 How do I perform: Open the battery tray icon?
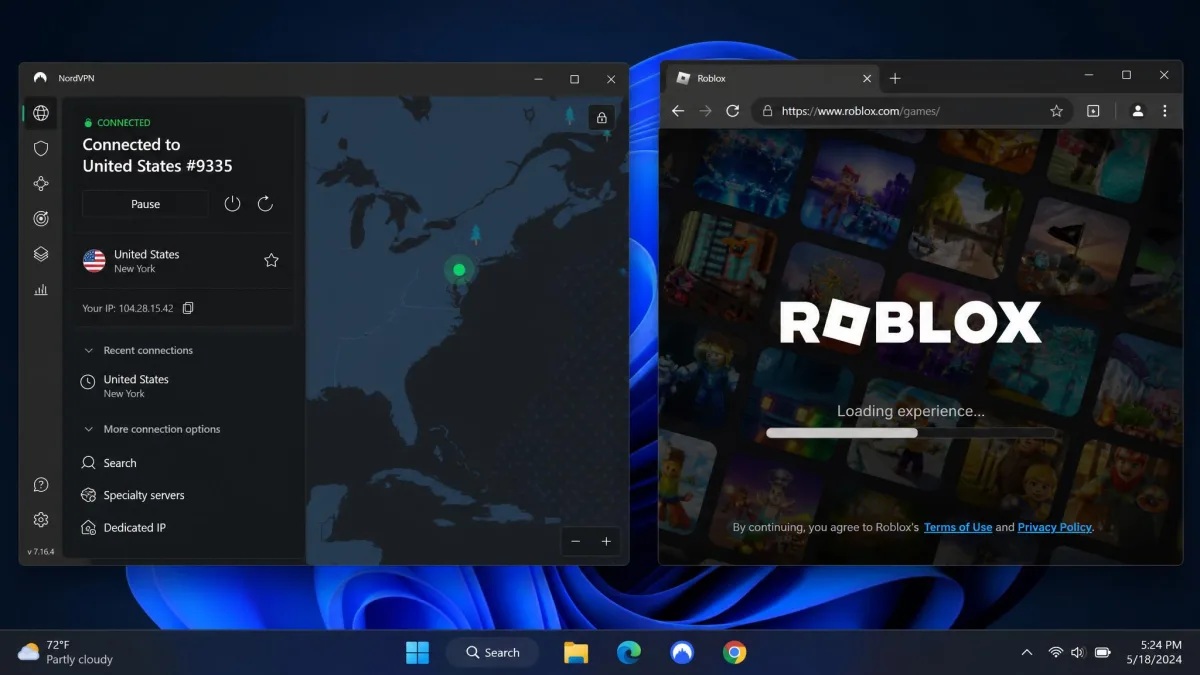tap(1103, 653)
